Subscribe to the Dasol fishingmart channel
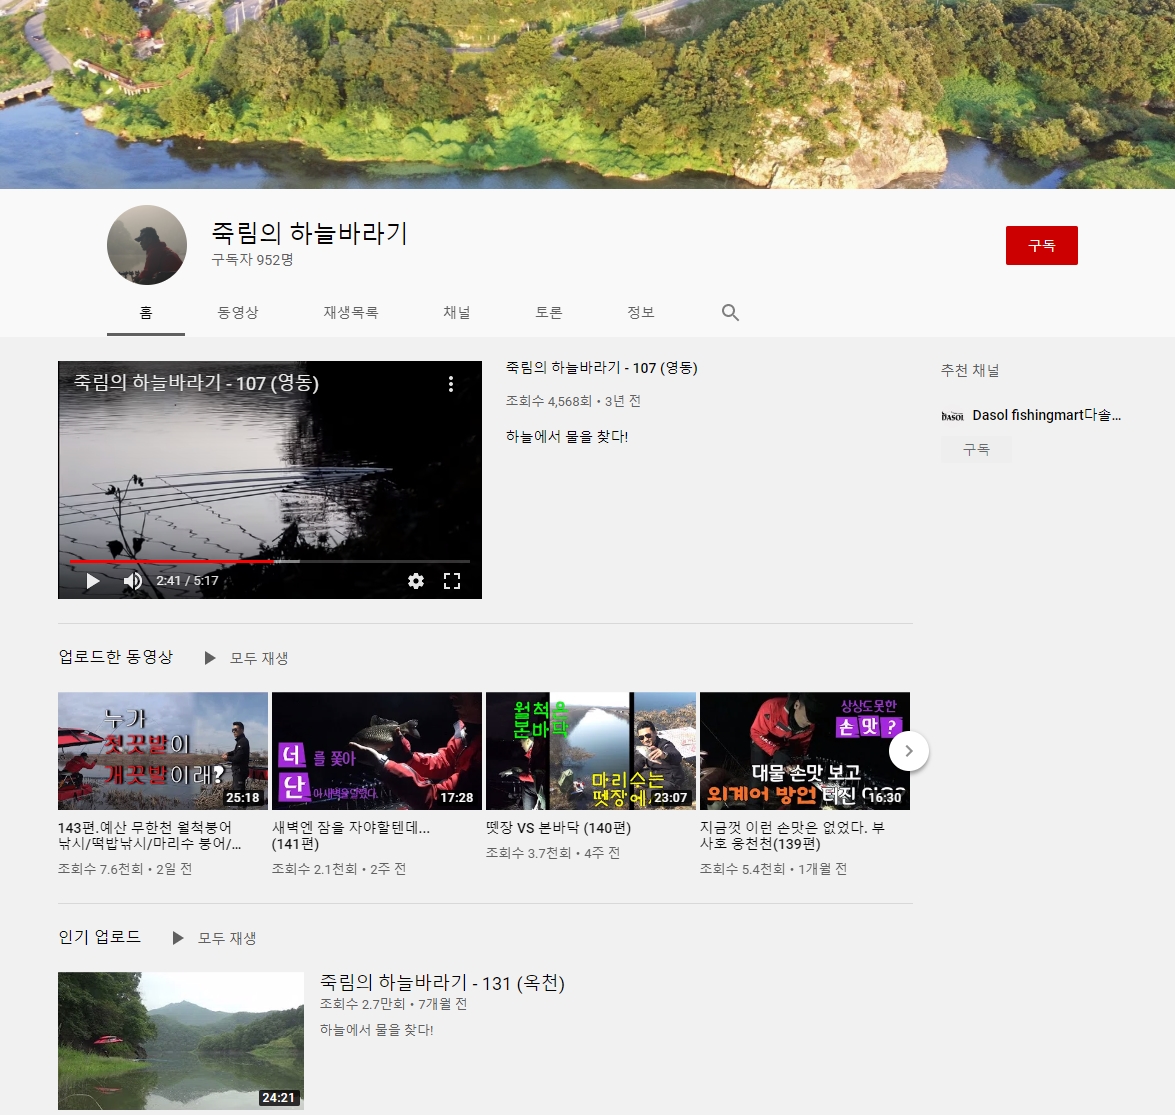This screenshot has width=1175, height=1115. pos(976,450)
